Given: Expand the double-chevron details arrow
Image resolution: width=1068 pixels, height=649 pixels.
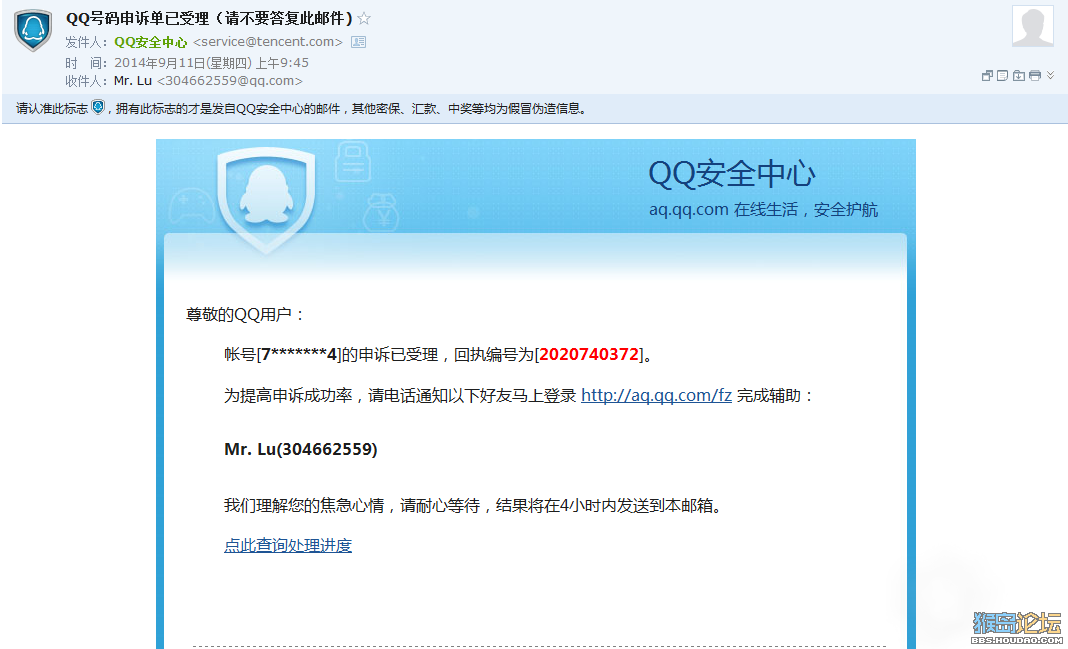Looking at the screenshot, I should pyautogui.click(x=1050, y=75).
